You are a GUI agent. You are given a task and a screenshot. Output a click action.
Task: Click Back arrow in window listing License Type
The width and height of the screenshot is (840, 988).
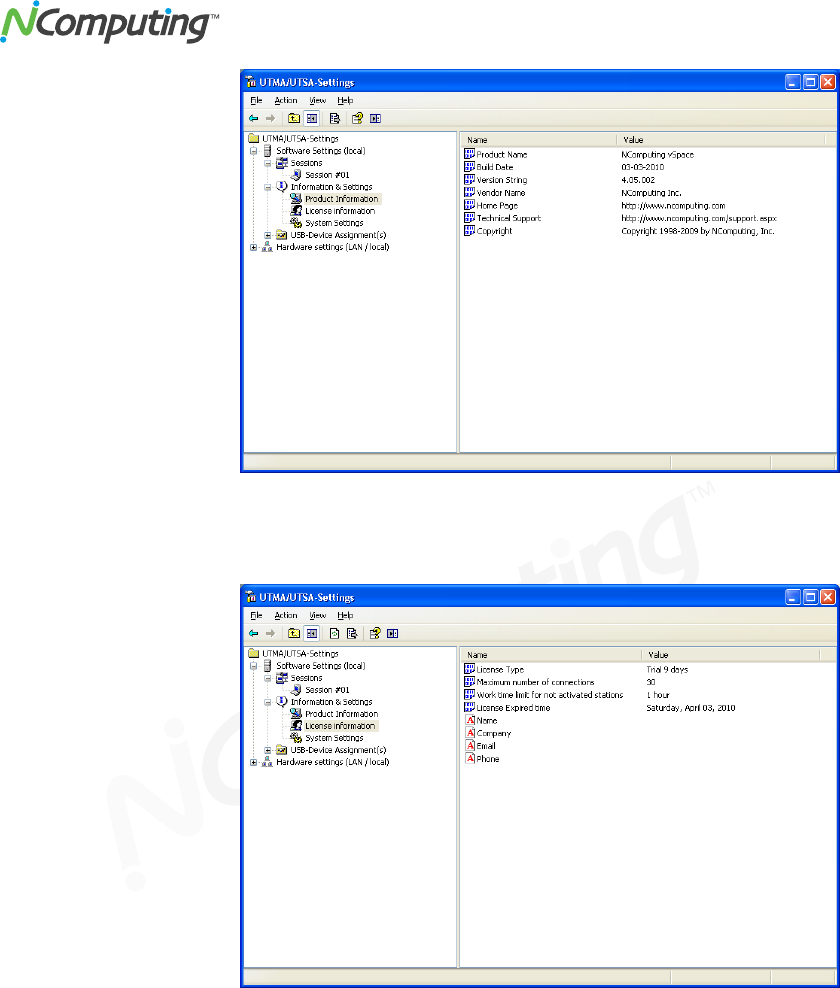click(x=253, y=633)
